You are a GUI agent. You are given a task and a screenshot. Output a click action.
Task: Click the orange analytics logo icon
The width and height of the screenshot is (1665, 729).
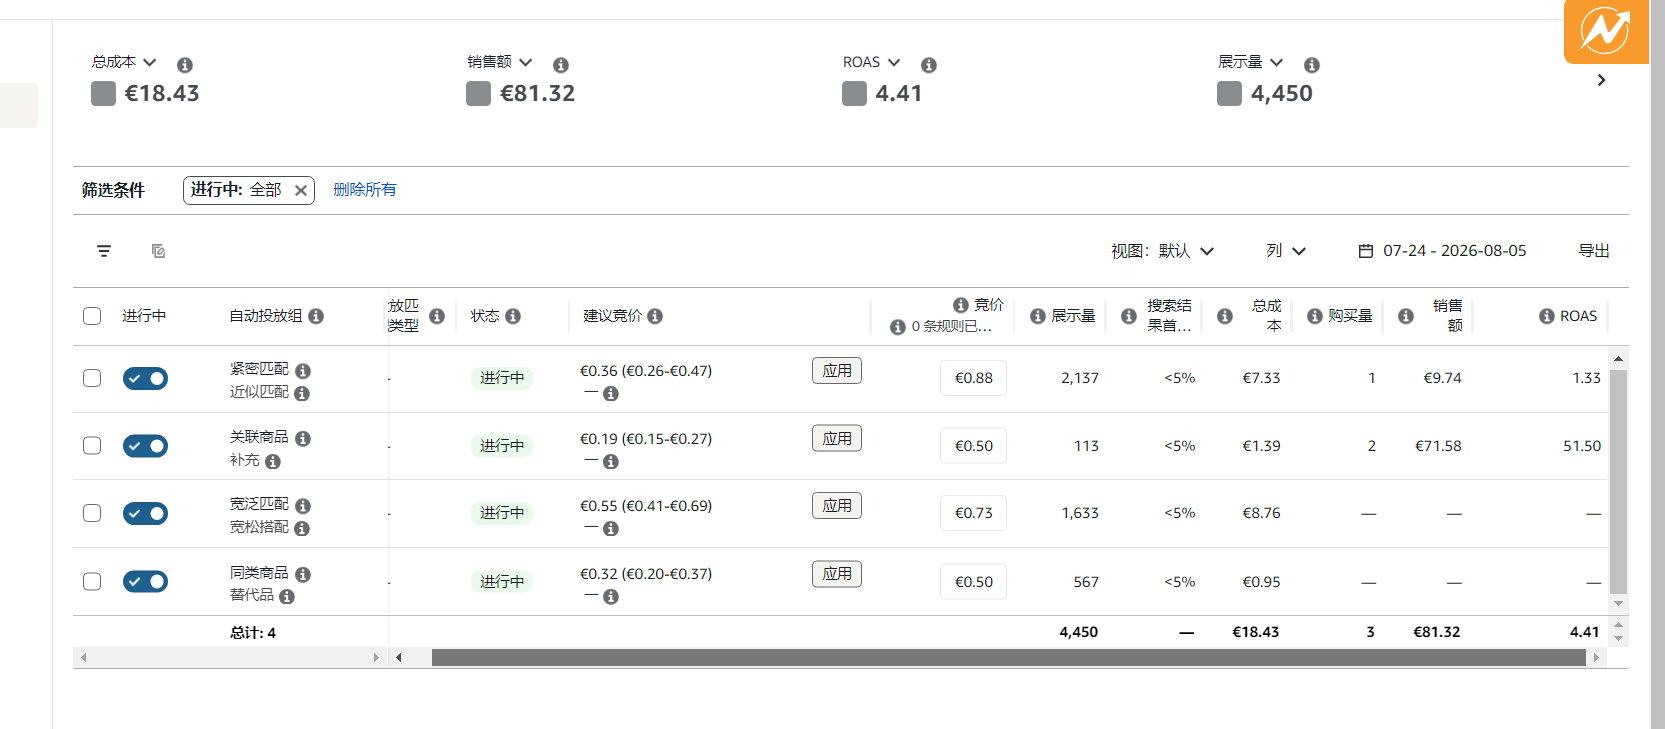1606,31
